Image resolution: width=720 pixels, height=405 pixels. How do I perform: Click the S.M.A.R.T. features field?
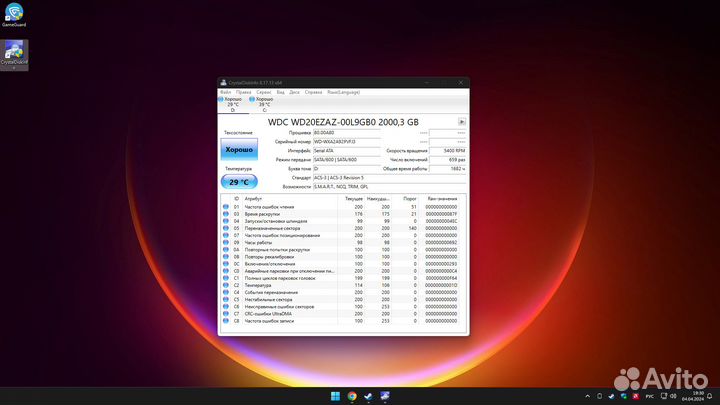389,187
